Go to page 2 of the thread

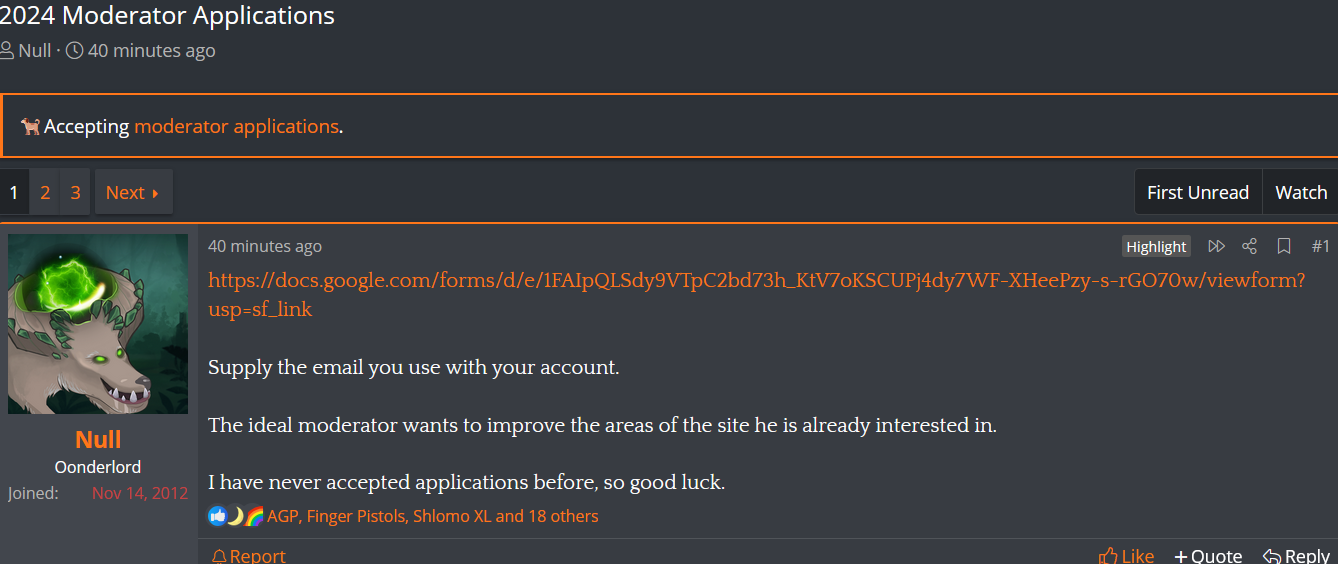45,192
